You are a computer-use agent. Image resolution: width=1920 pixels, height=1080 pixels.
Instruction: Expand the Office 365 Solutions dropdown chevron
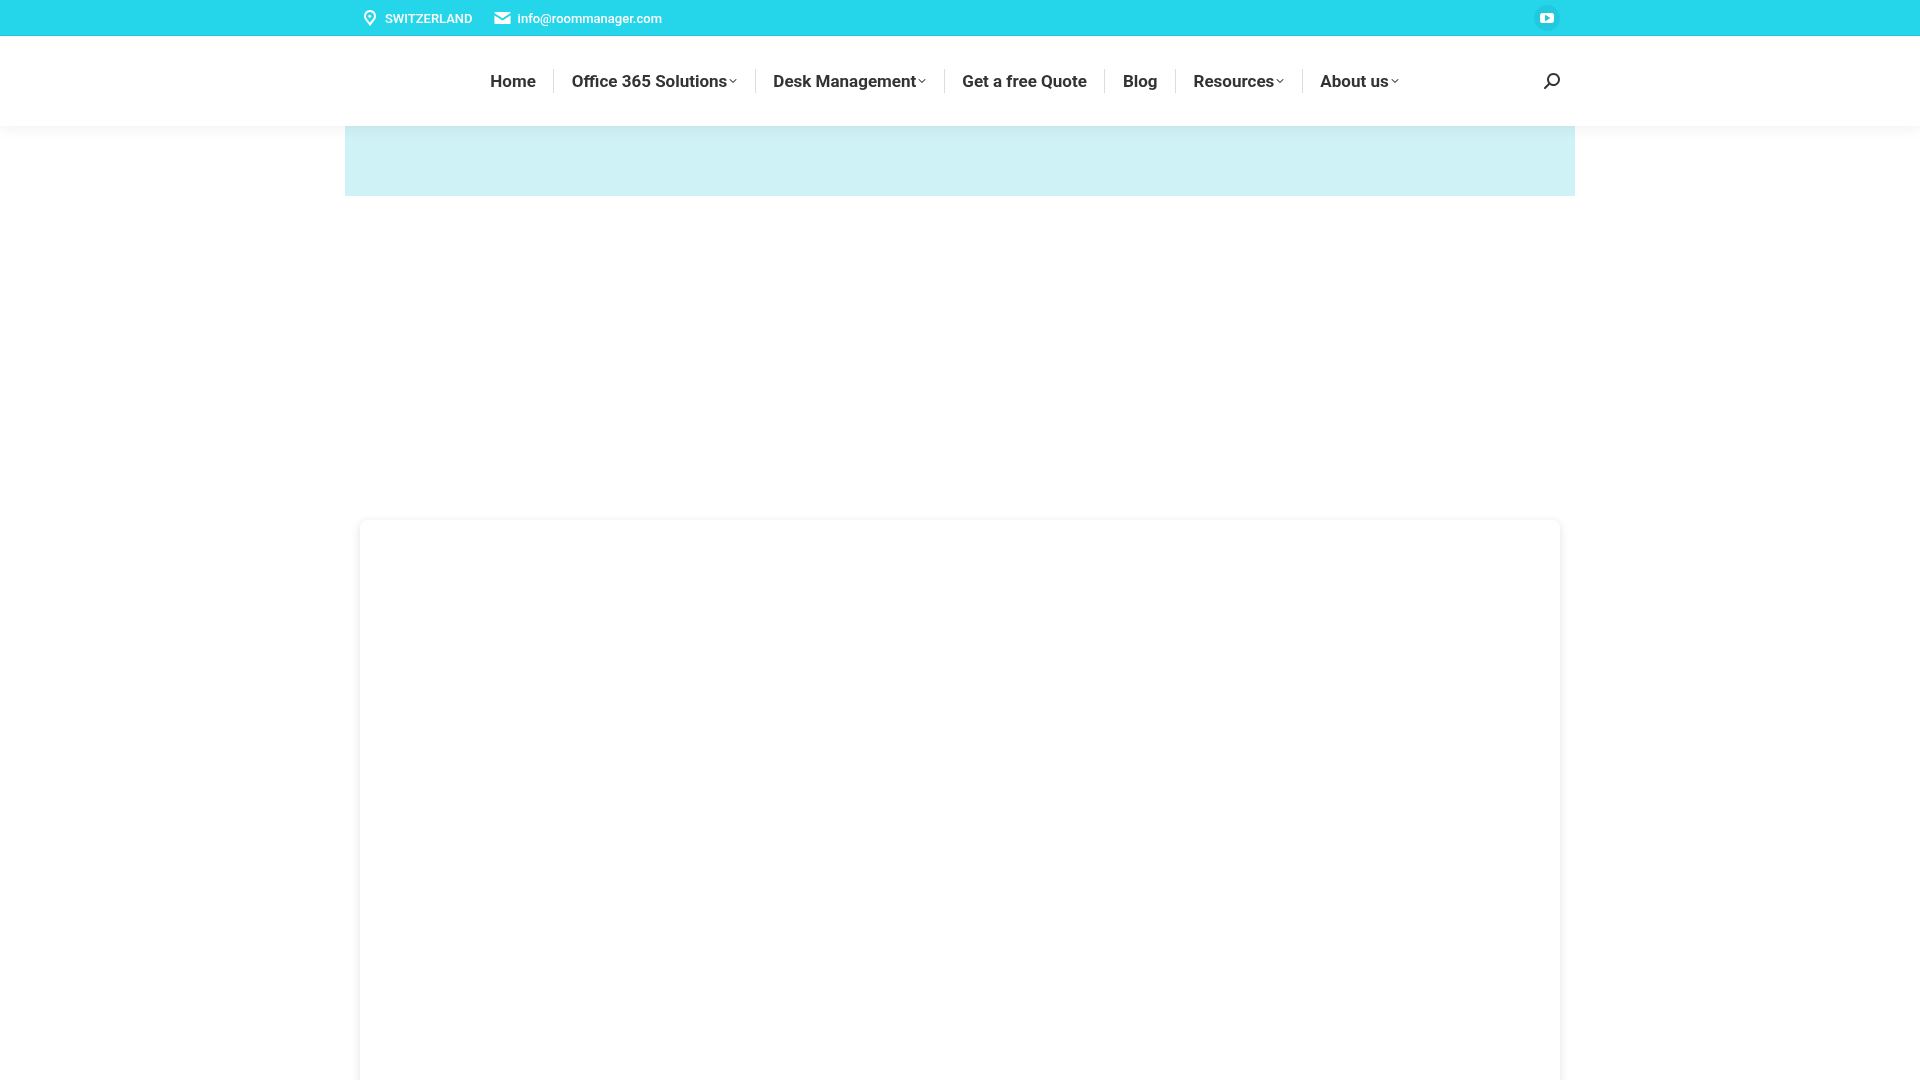coord(733,81)
